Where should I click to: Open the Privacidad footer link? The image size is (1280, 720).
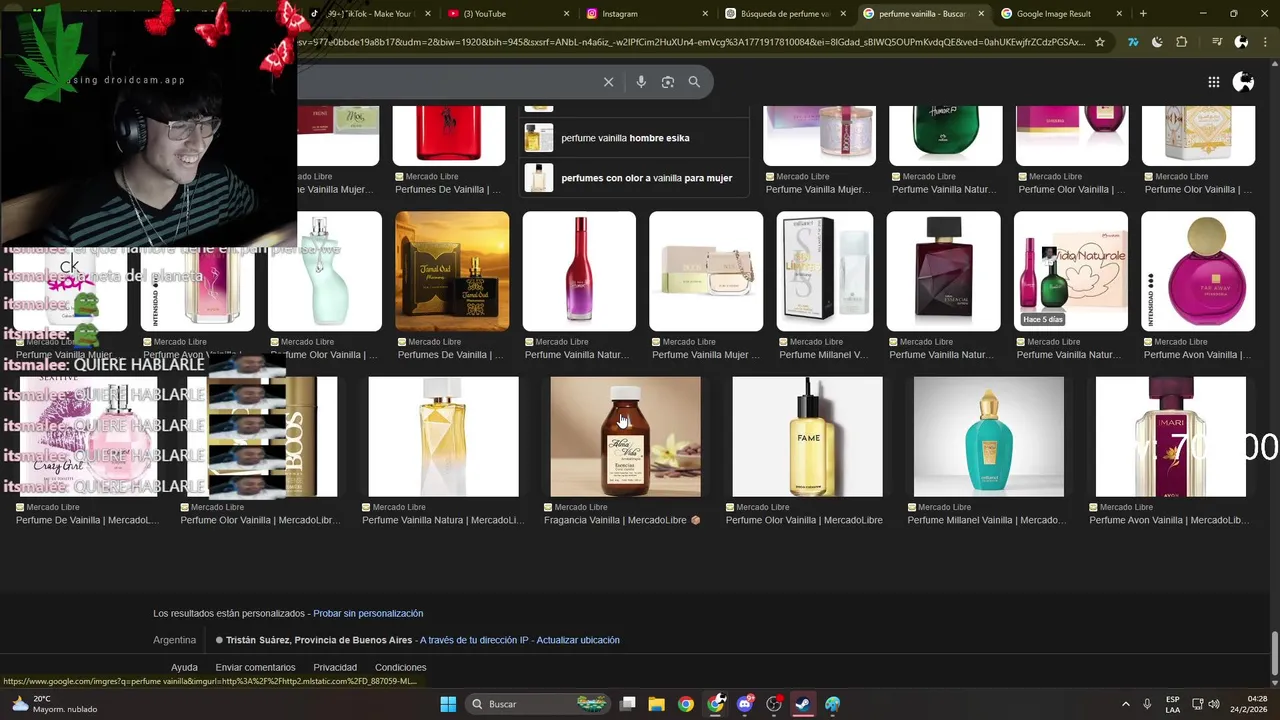[x=335, y=667]
